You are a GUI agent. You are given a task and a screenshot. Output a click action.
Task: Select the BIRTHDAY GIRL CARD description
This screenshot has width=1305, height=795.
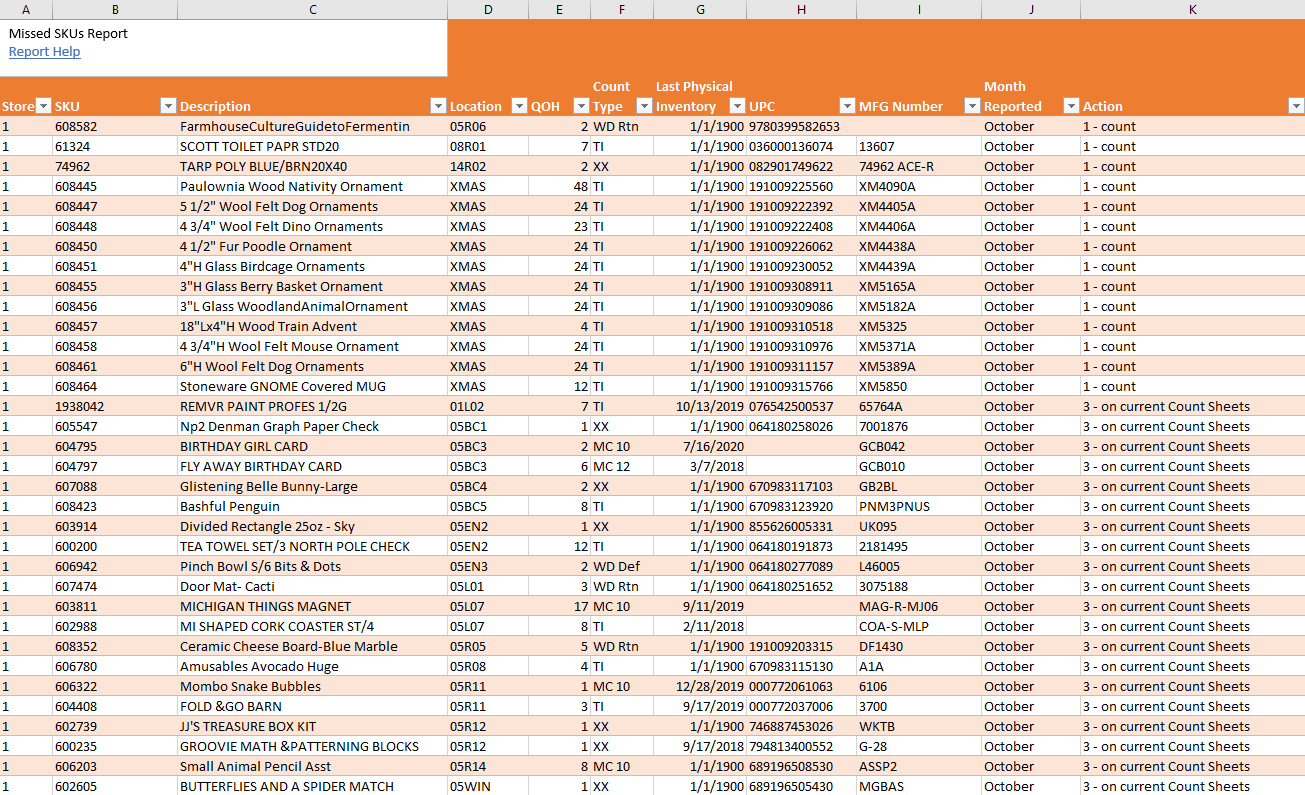click(x=313, y=446)
